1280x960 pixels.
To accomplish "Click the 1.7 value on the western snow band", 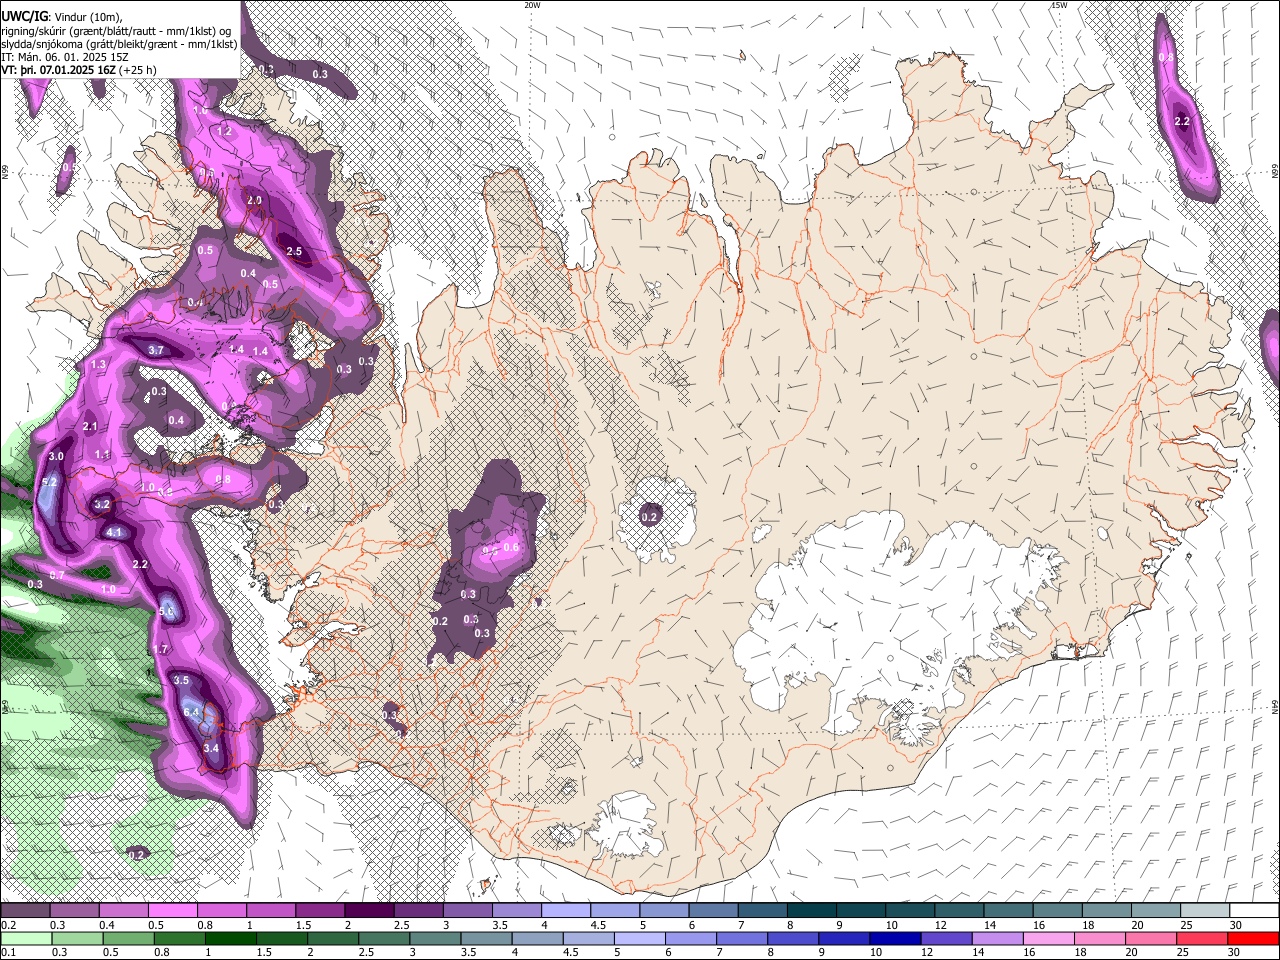I will (x=160, y=649).
